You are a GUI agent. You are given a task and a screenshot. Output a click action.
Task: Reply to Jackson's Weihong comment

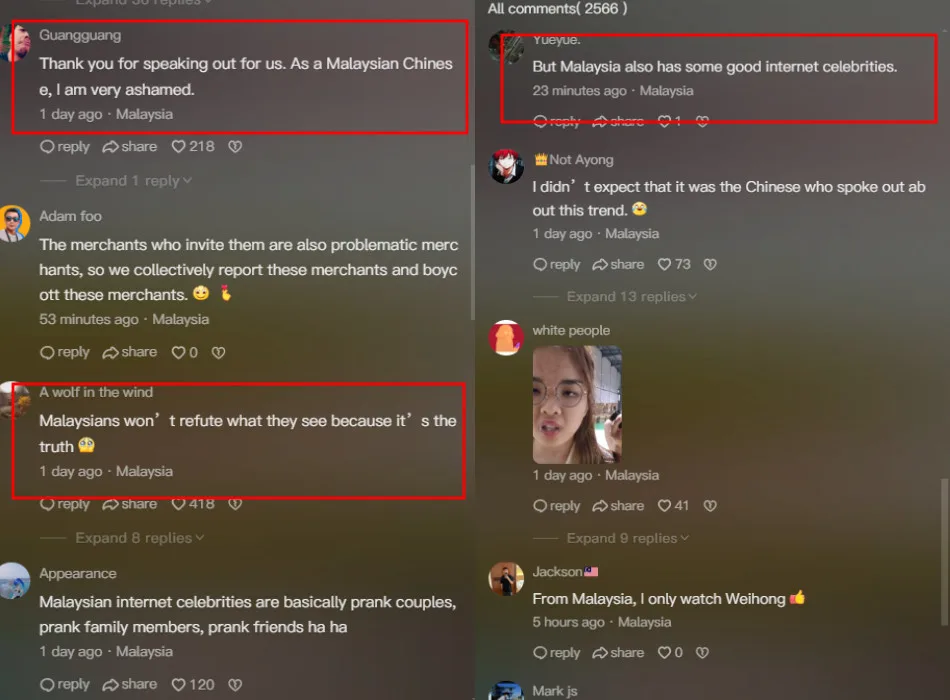[557, 653]
